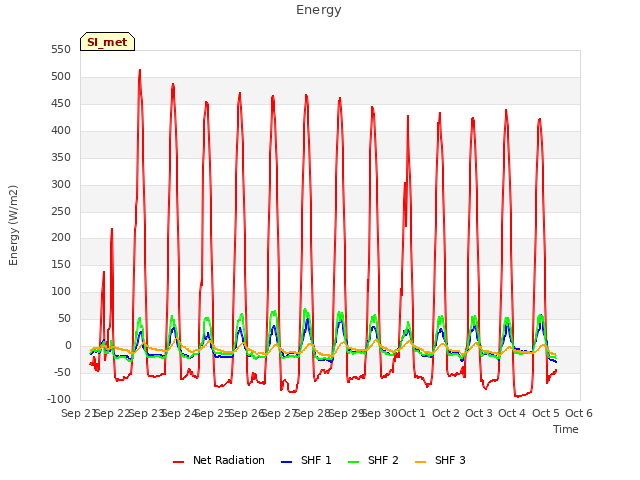Select the SHF 2 legend entry
The image size is (640, 480).
click(x=373, y=460)
